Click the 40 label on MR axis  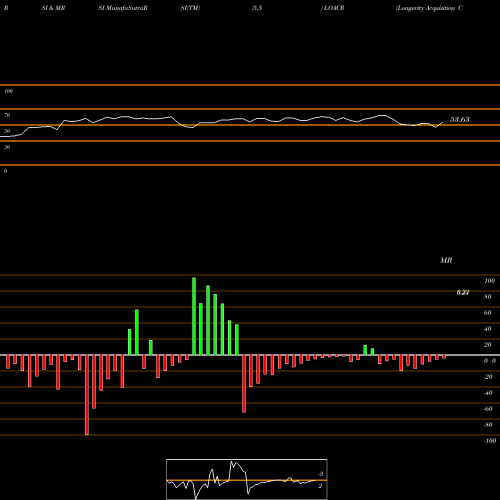pos(488,329)
